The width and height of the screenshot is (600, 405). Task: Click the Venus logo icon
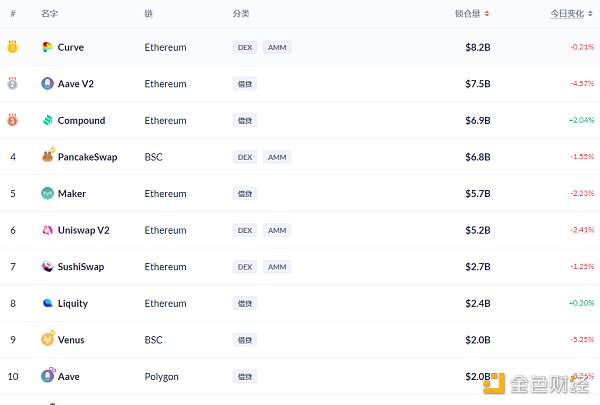[x=48, y=339]
